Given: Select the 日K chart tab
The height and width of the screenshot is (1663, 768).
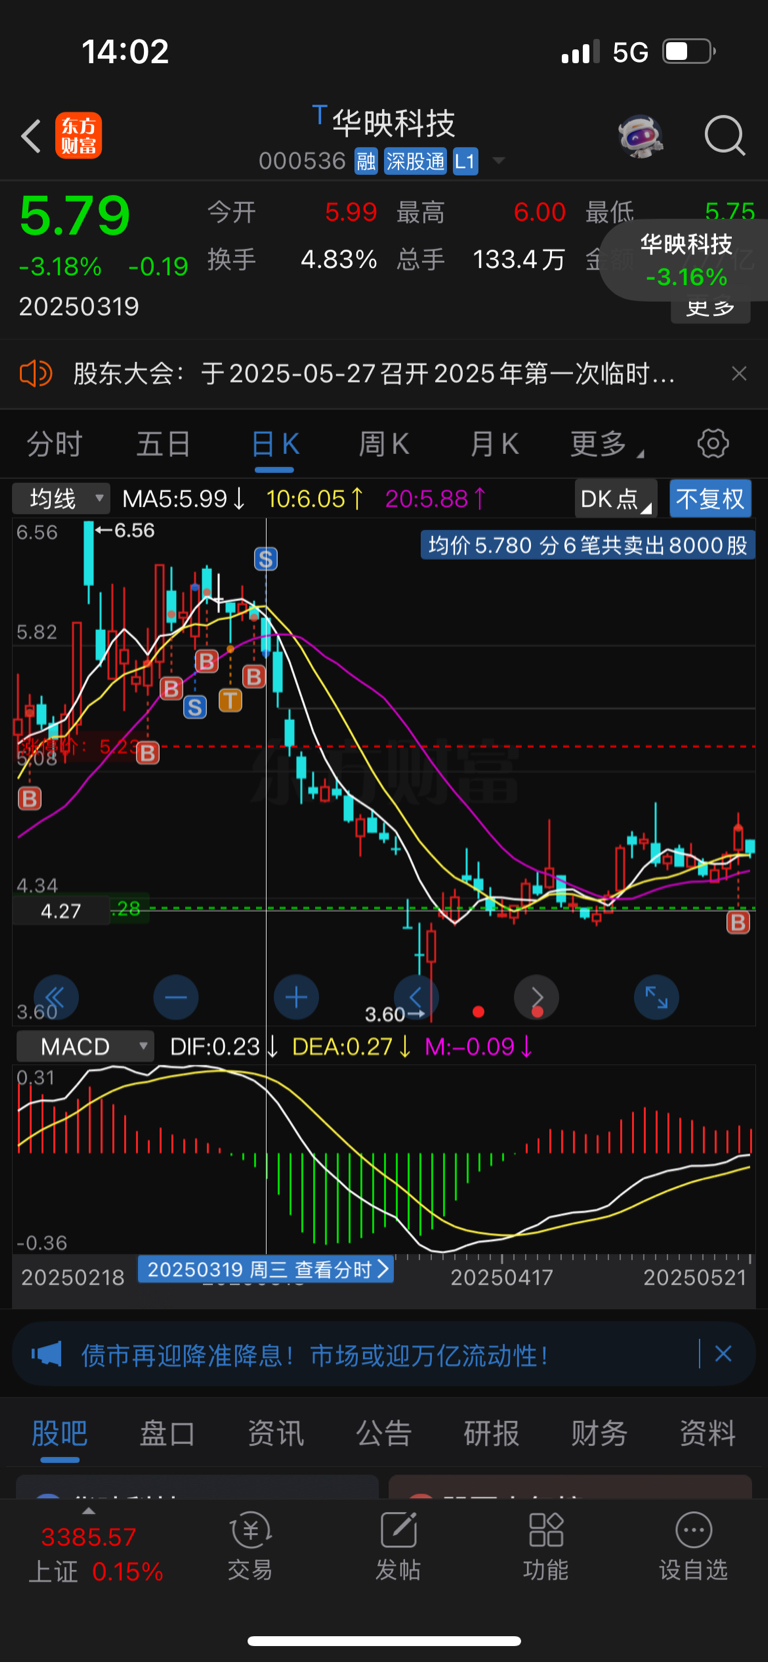Looking at the screenshot, I should click(x=274, y=443).
